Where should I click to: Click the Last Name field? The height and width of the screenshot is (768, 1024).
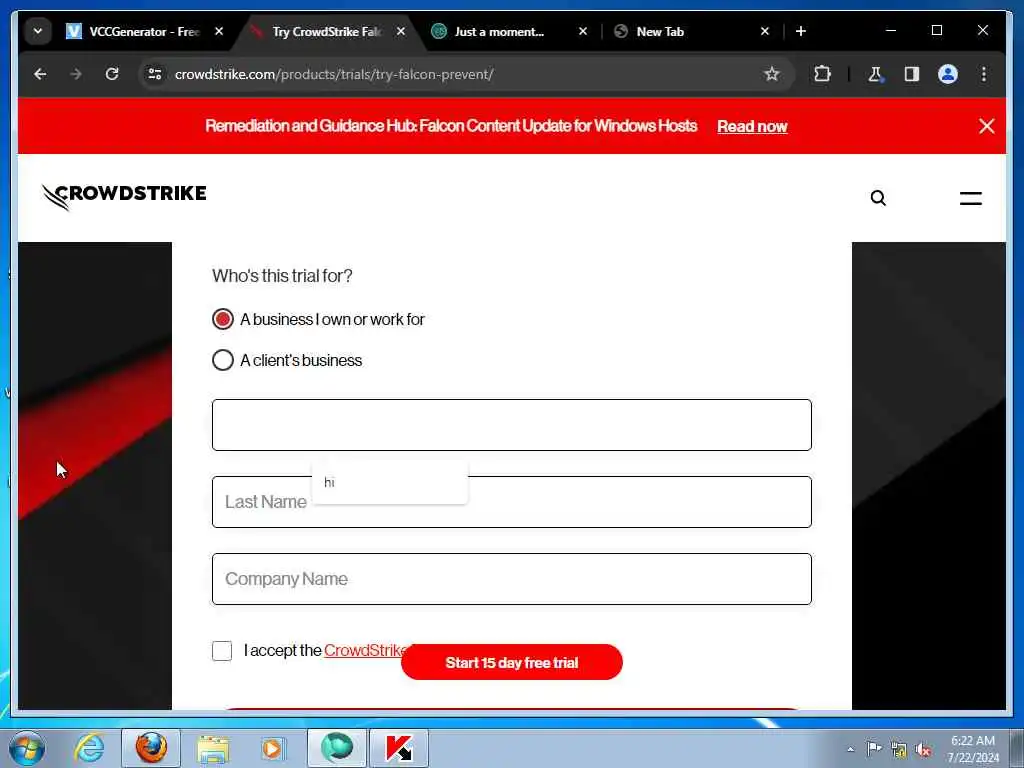pos(511,502)
